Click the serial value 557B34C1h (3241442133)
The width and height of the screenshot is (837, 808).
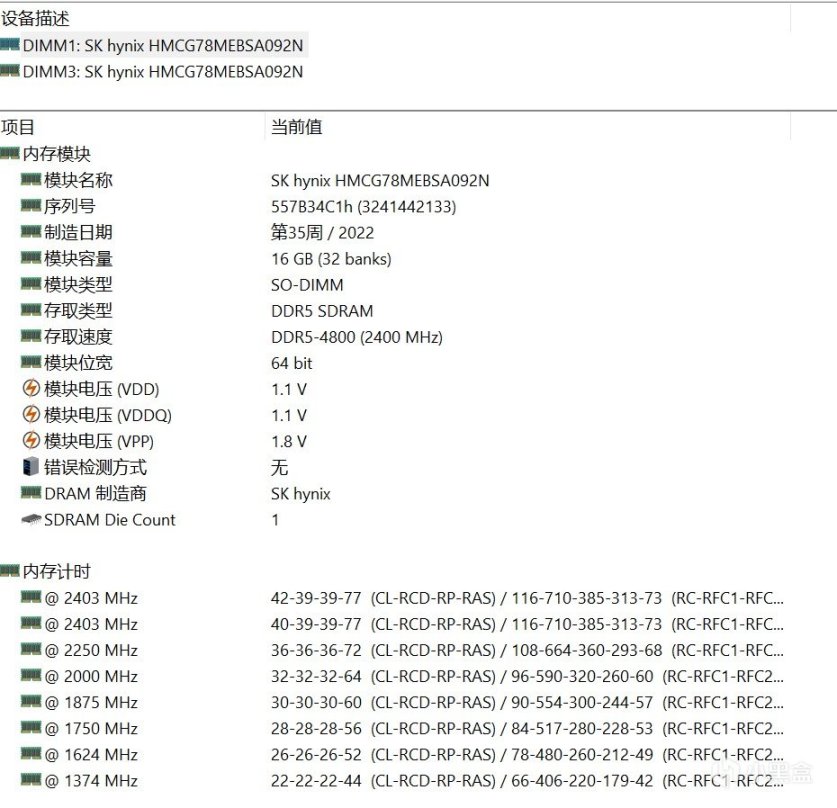click(x=364, y=207)
